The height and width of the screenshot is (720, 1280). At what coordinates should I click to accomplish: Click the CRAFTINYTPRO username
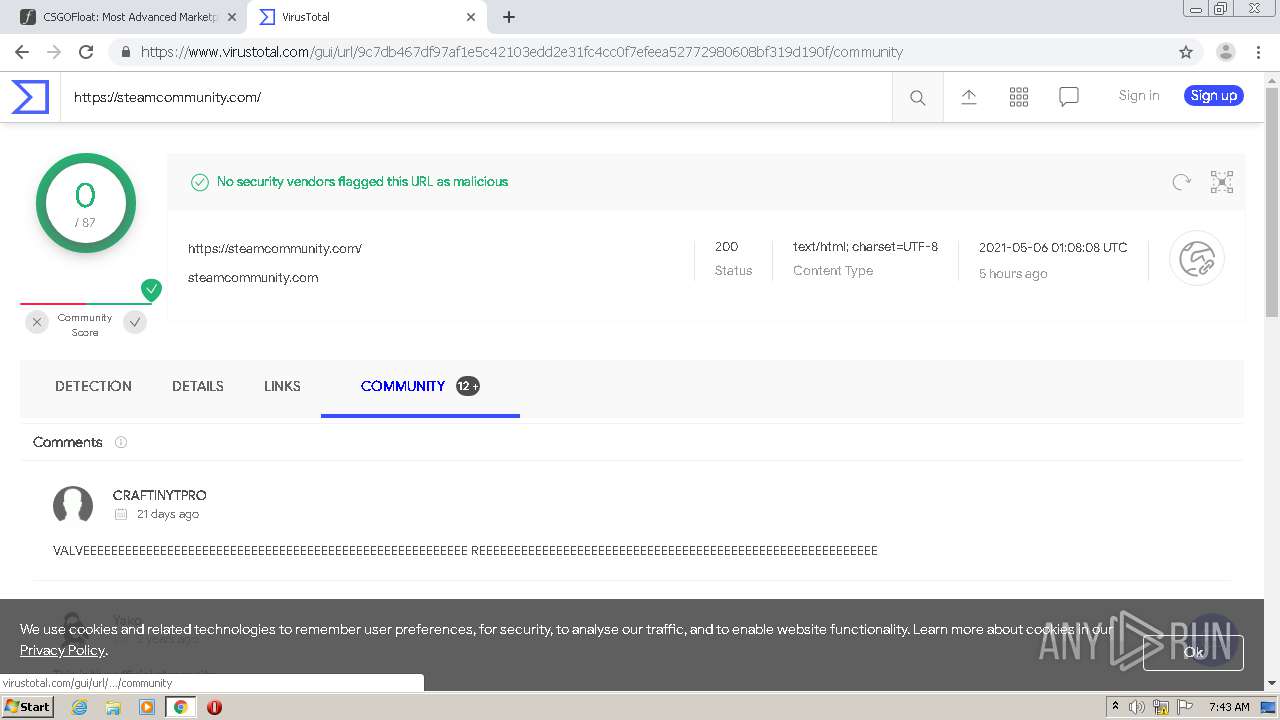pos(160,495)
